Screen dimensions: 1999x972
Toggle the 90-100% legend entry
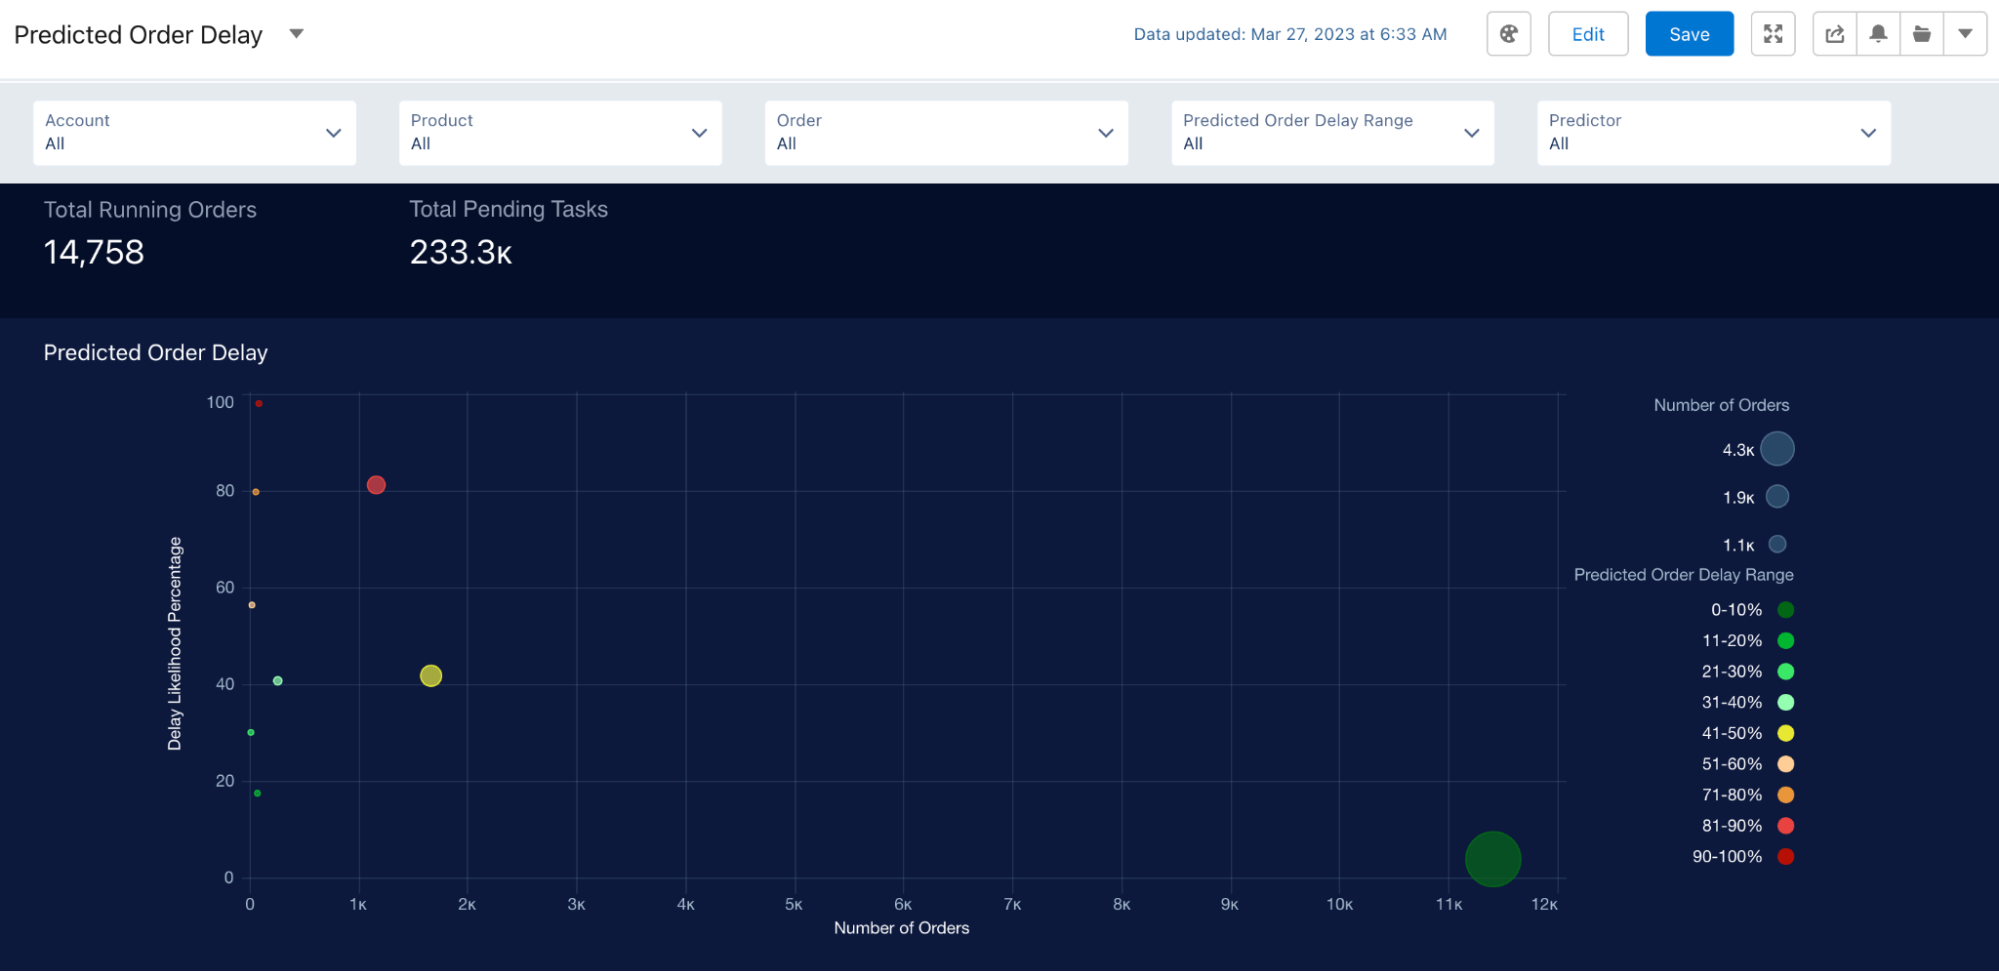(x=1786, y=856)
